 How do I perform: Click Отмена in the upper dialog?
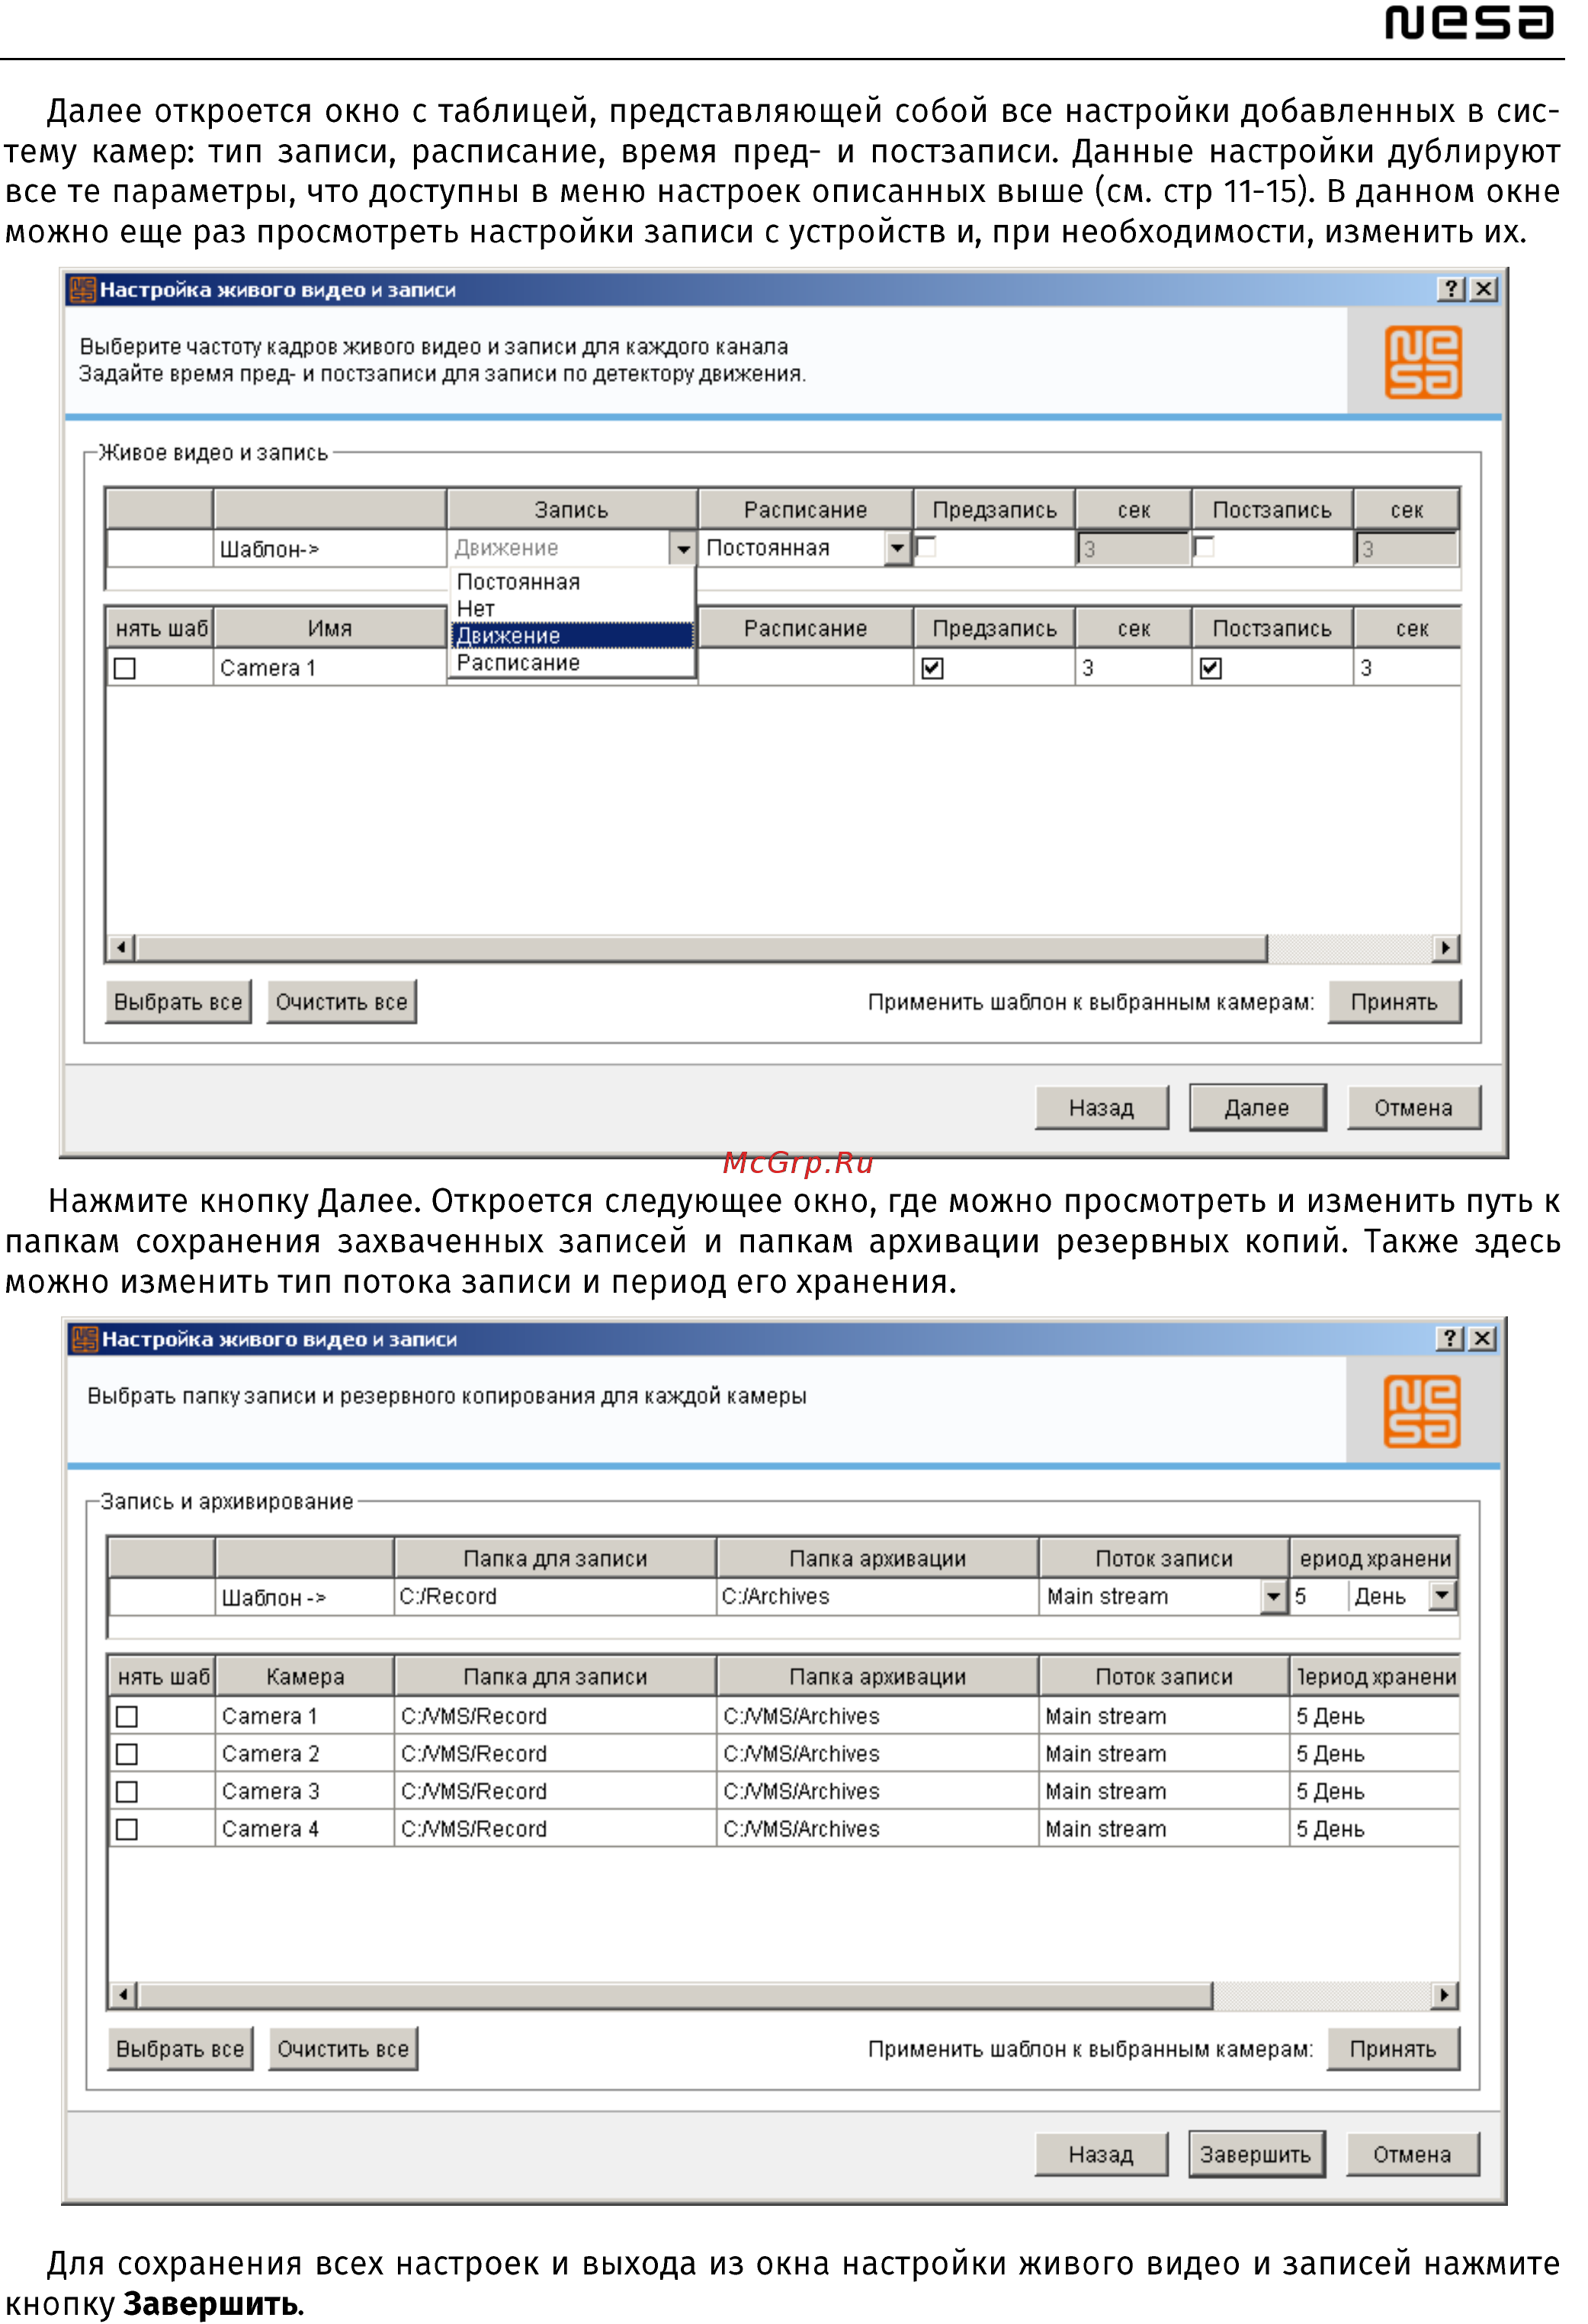tap(1414, 1108)
